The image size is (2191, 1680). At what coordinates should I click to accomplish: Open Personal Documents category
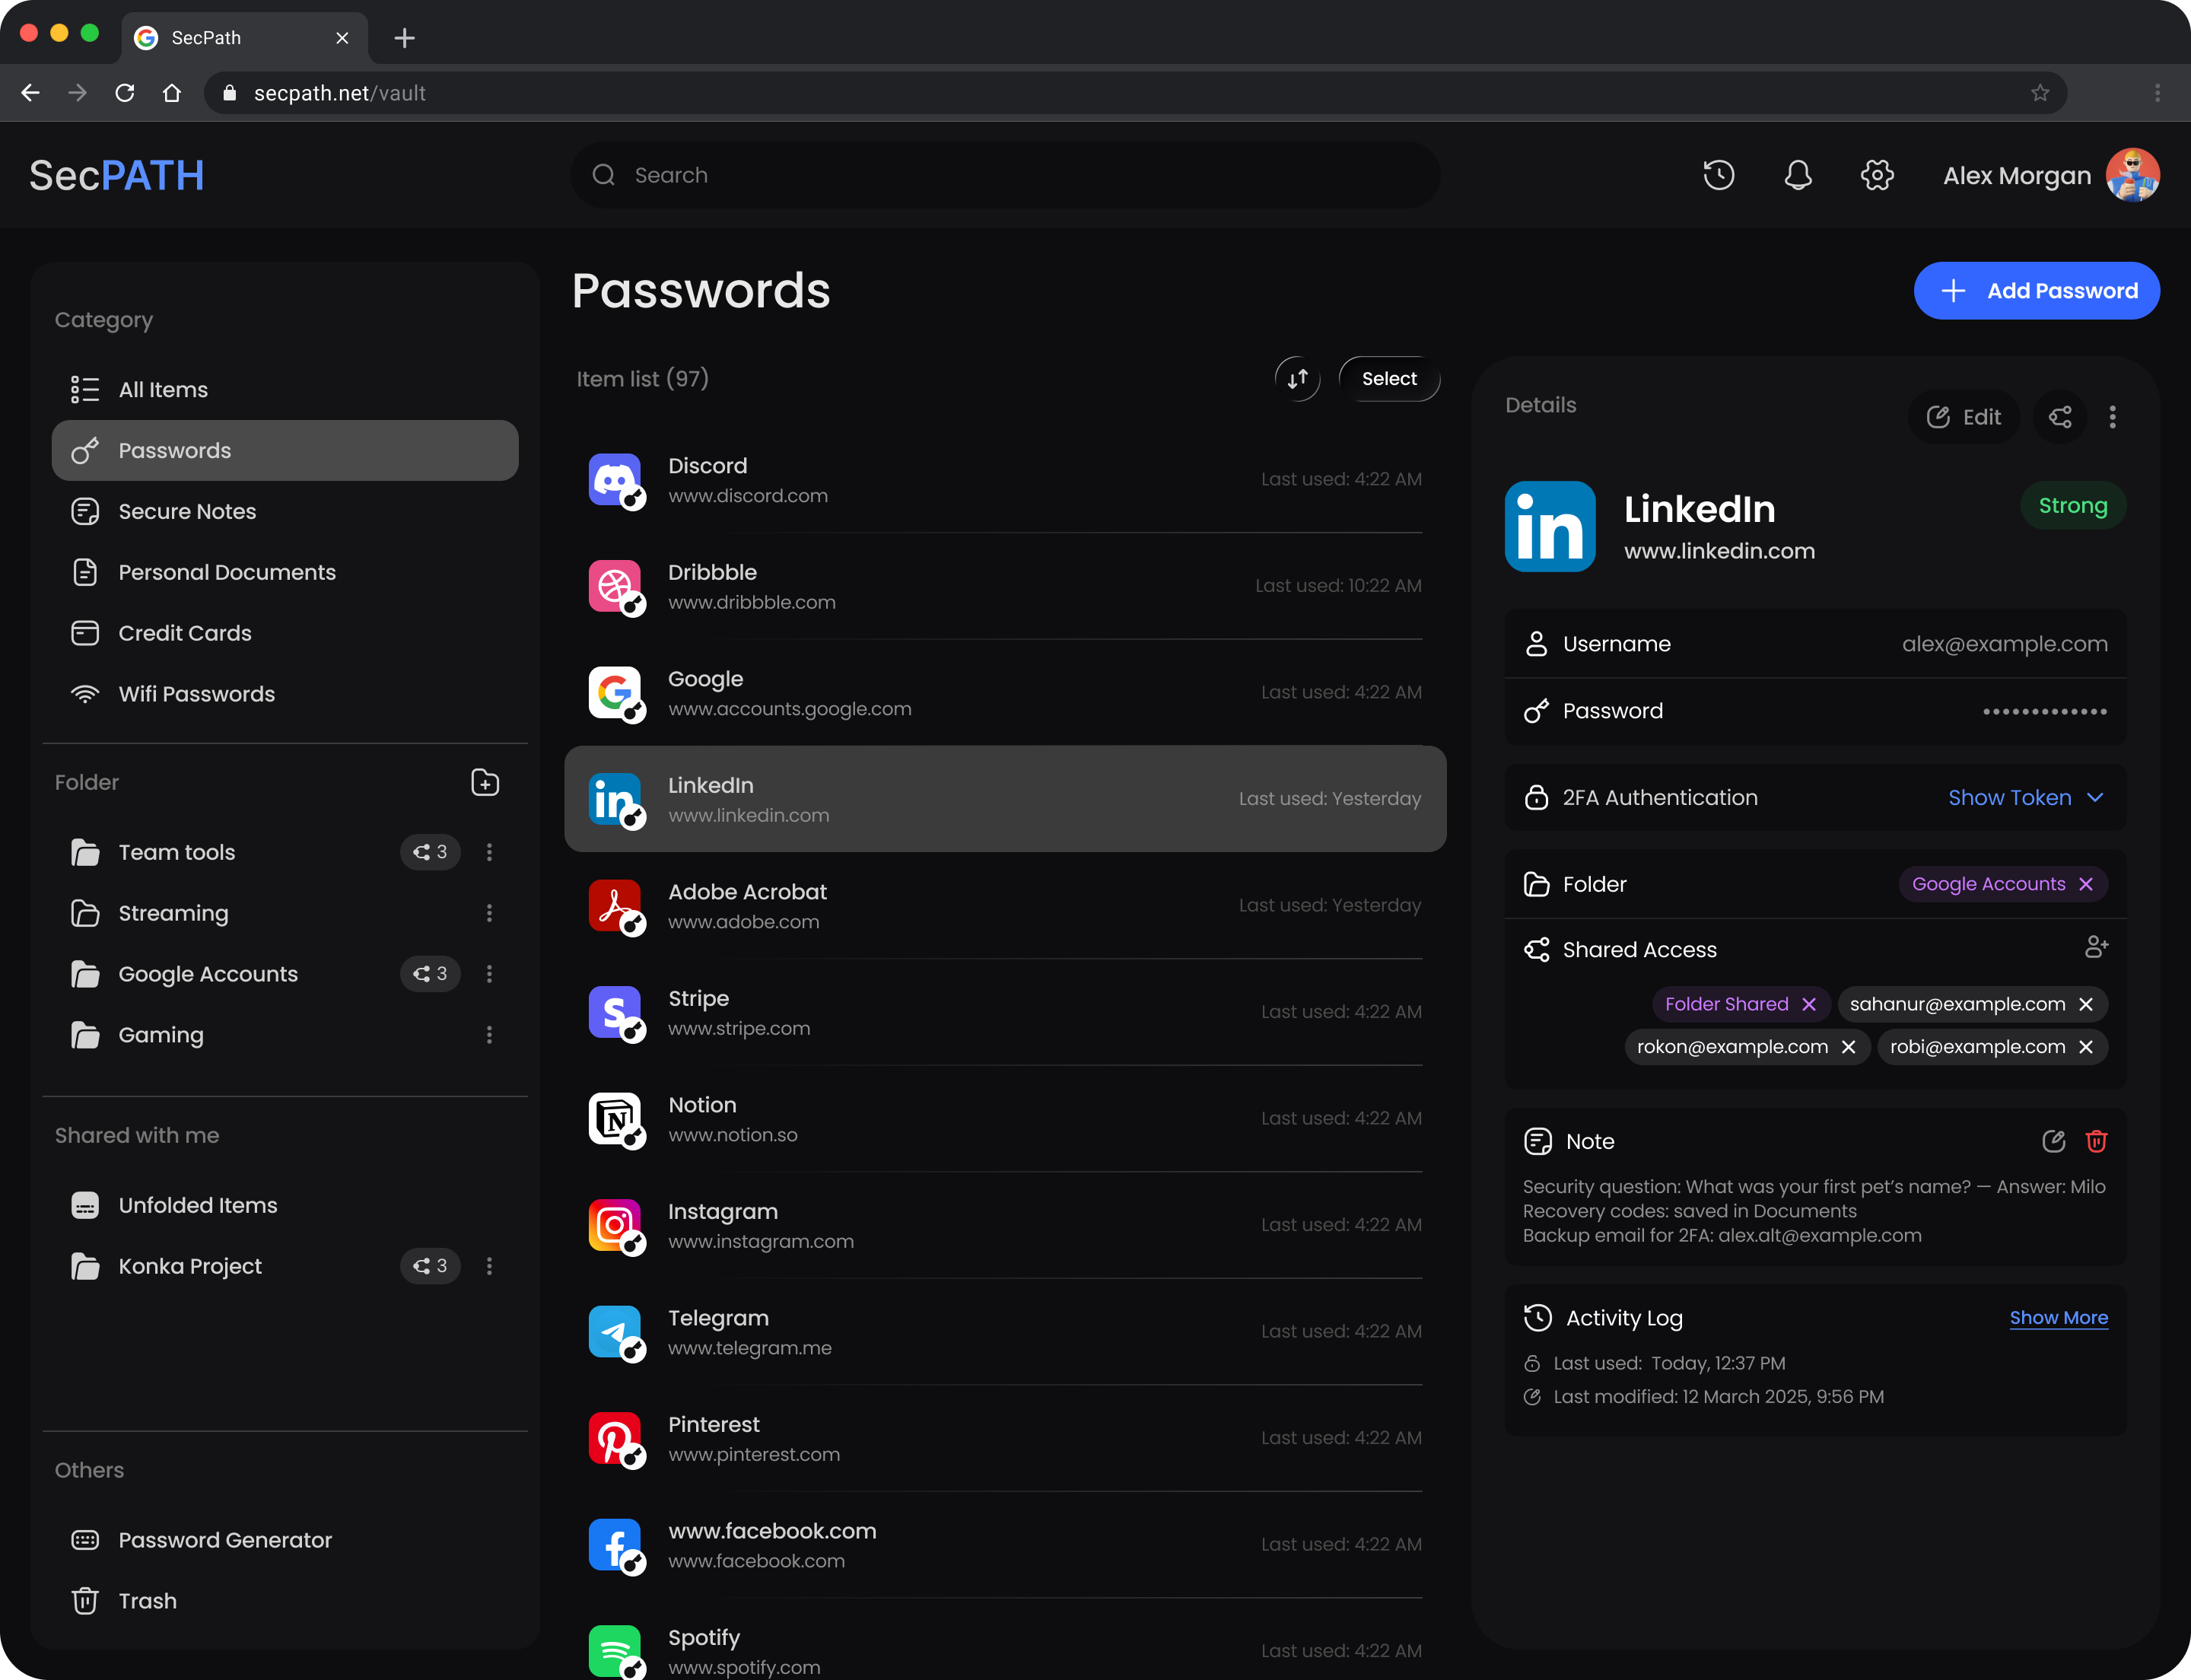(x=285, y=572)
